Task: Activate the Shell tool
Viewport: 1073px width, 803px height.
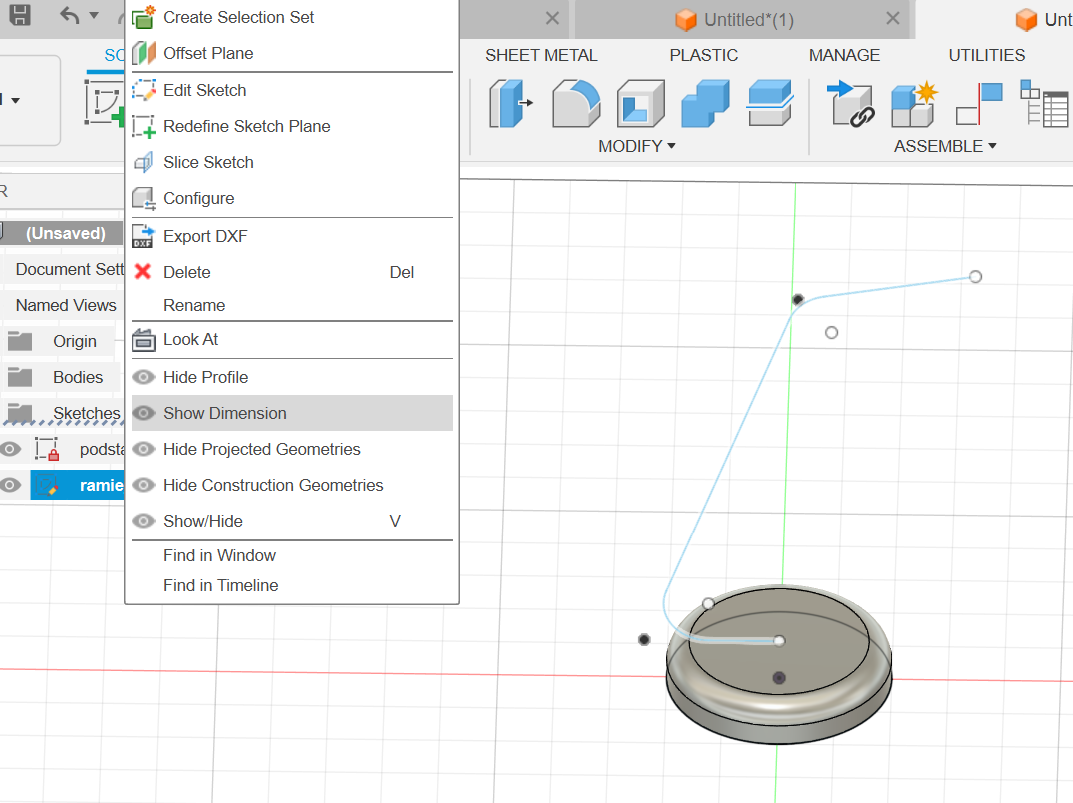Action: 640,104
